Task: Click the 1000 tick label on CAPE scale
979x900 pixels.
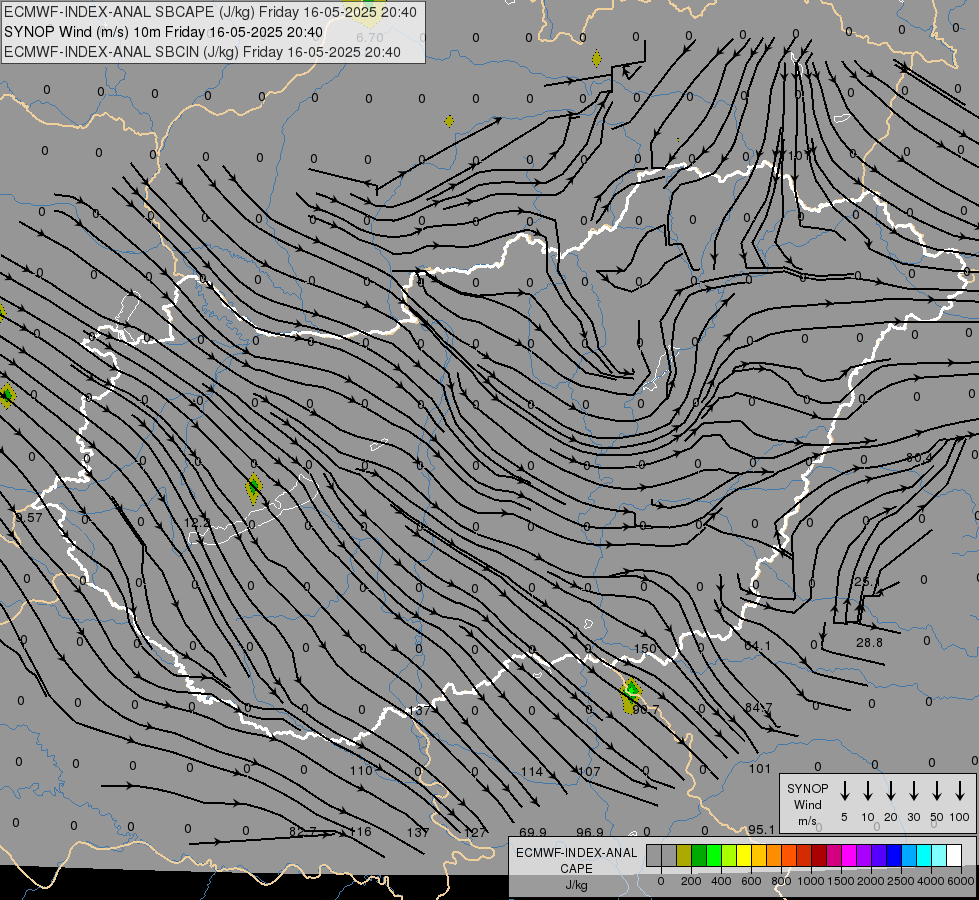Action: pyautogui.click(x=811, y=881)
